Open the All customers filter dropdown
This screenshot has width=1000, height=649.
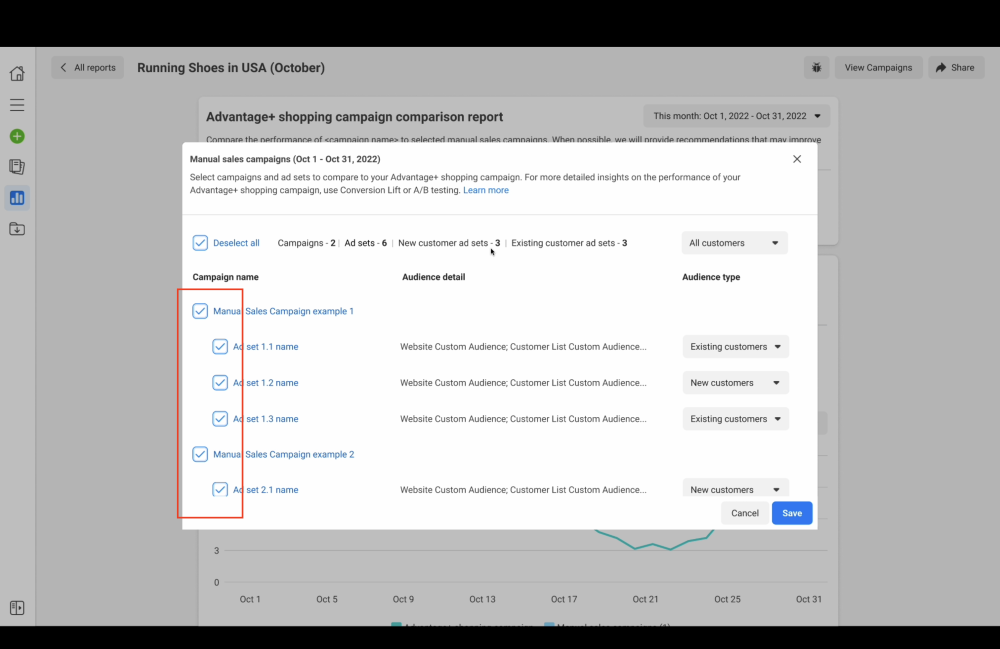pyautogui.click(x=734, y=243)
